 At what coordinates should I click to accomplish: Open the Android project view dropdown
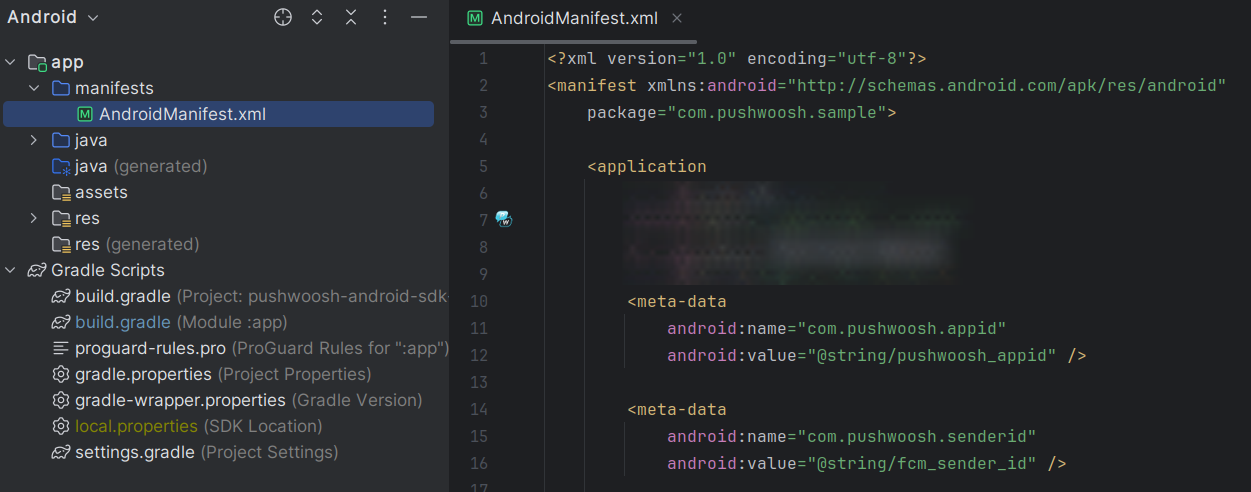pos(53,17)
